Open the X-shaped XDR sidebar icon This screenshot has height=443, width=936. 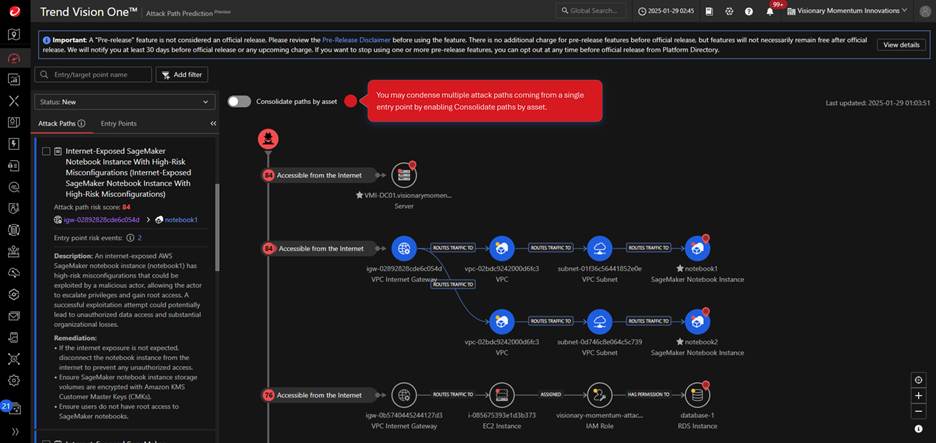pos(14,101)
